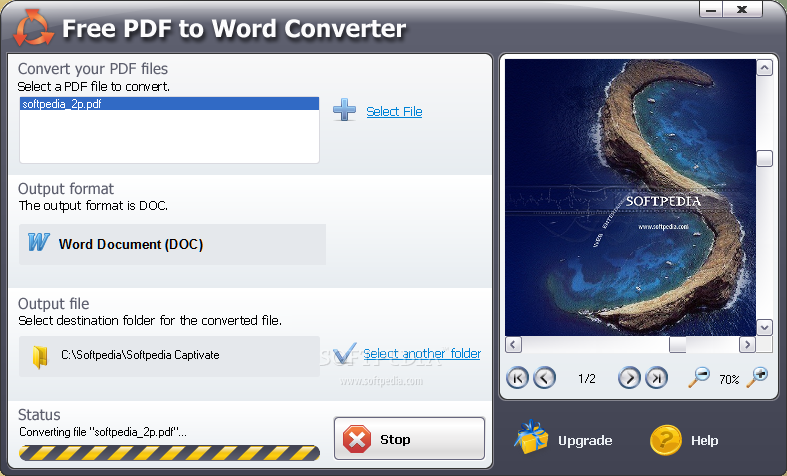Open the Upgrade option
Image resolution: width=787 pixels, height=476 pixels.
tap(585, 440)
